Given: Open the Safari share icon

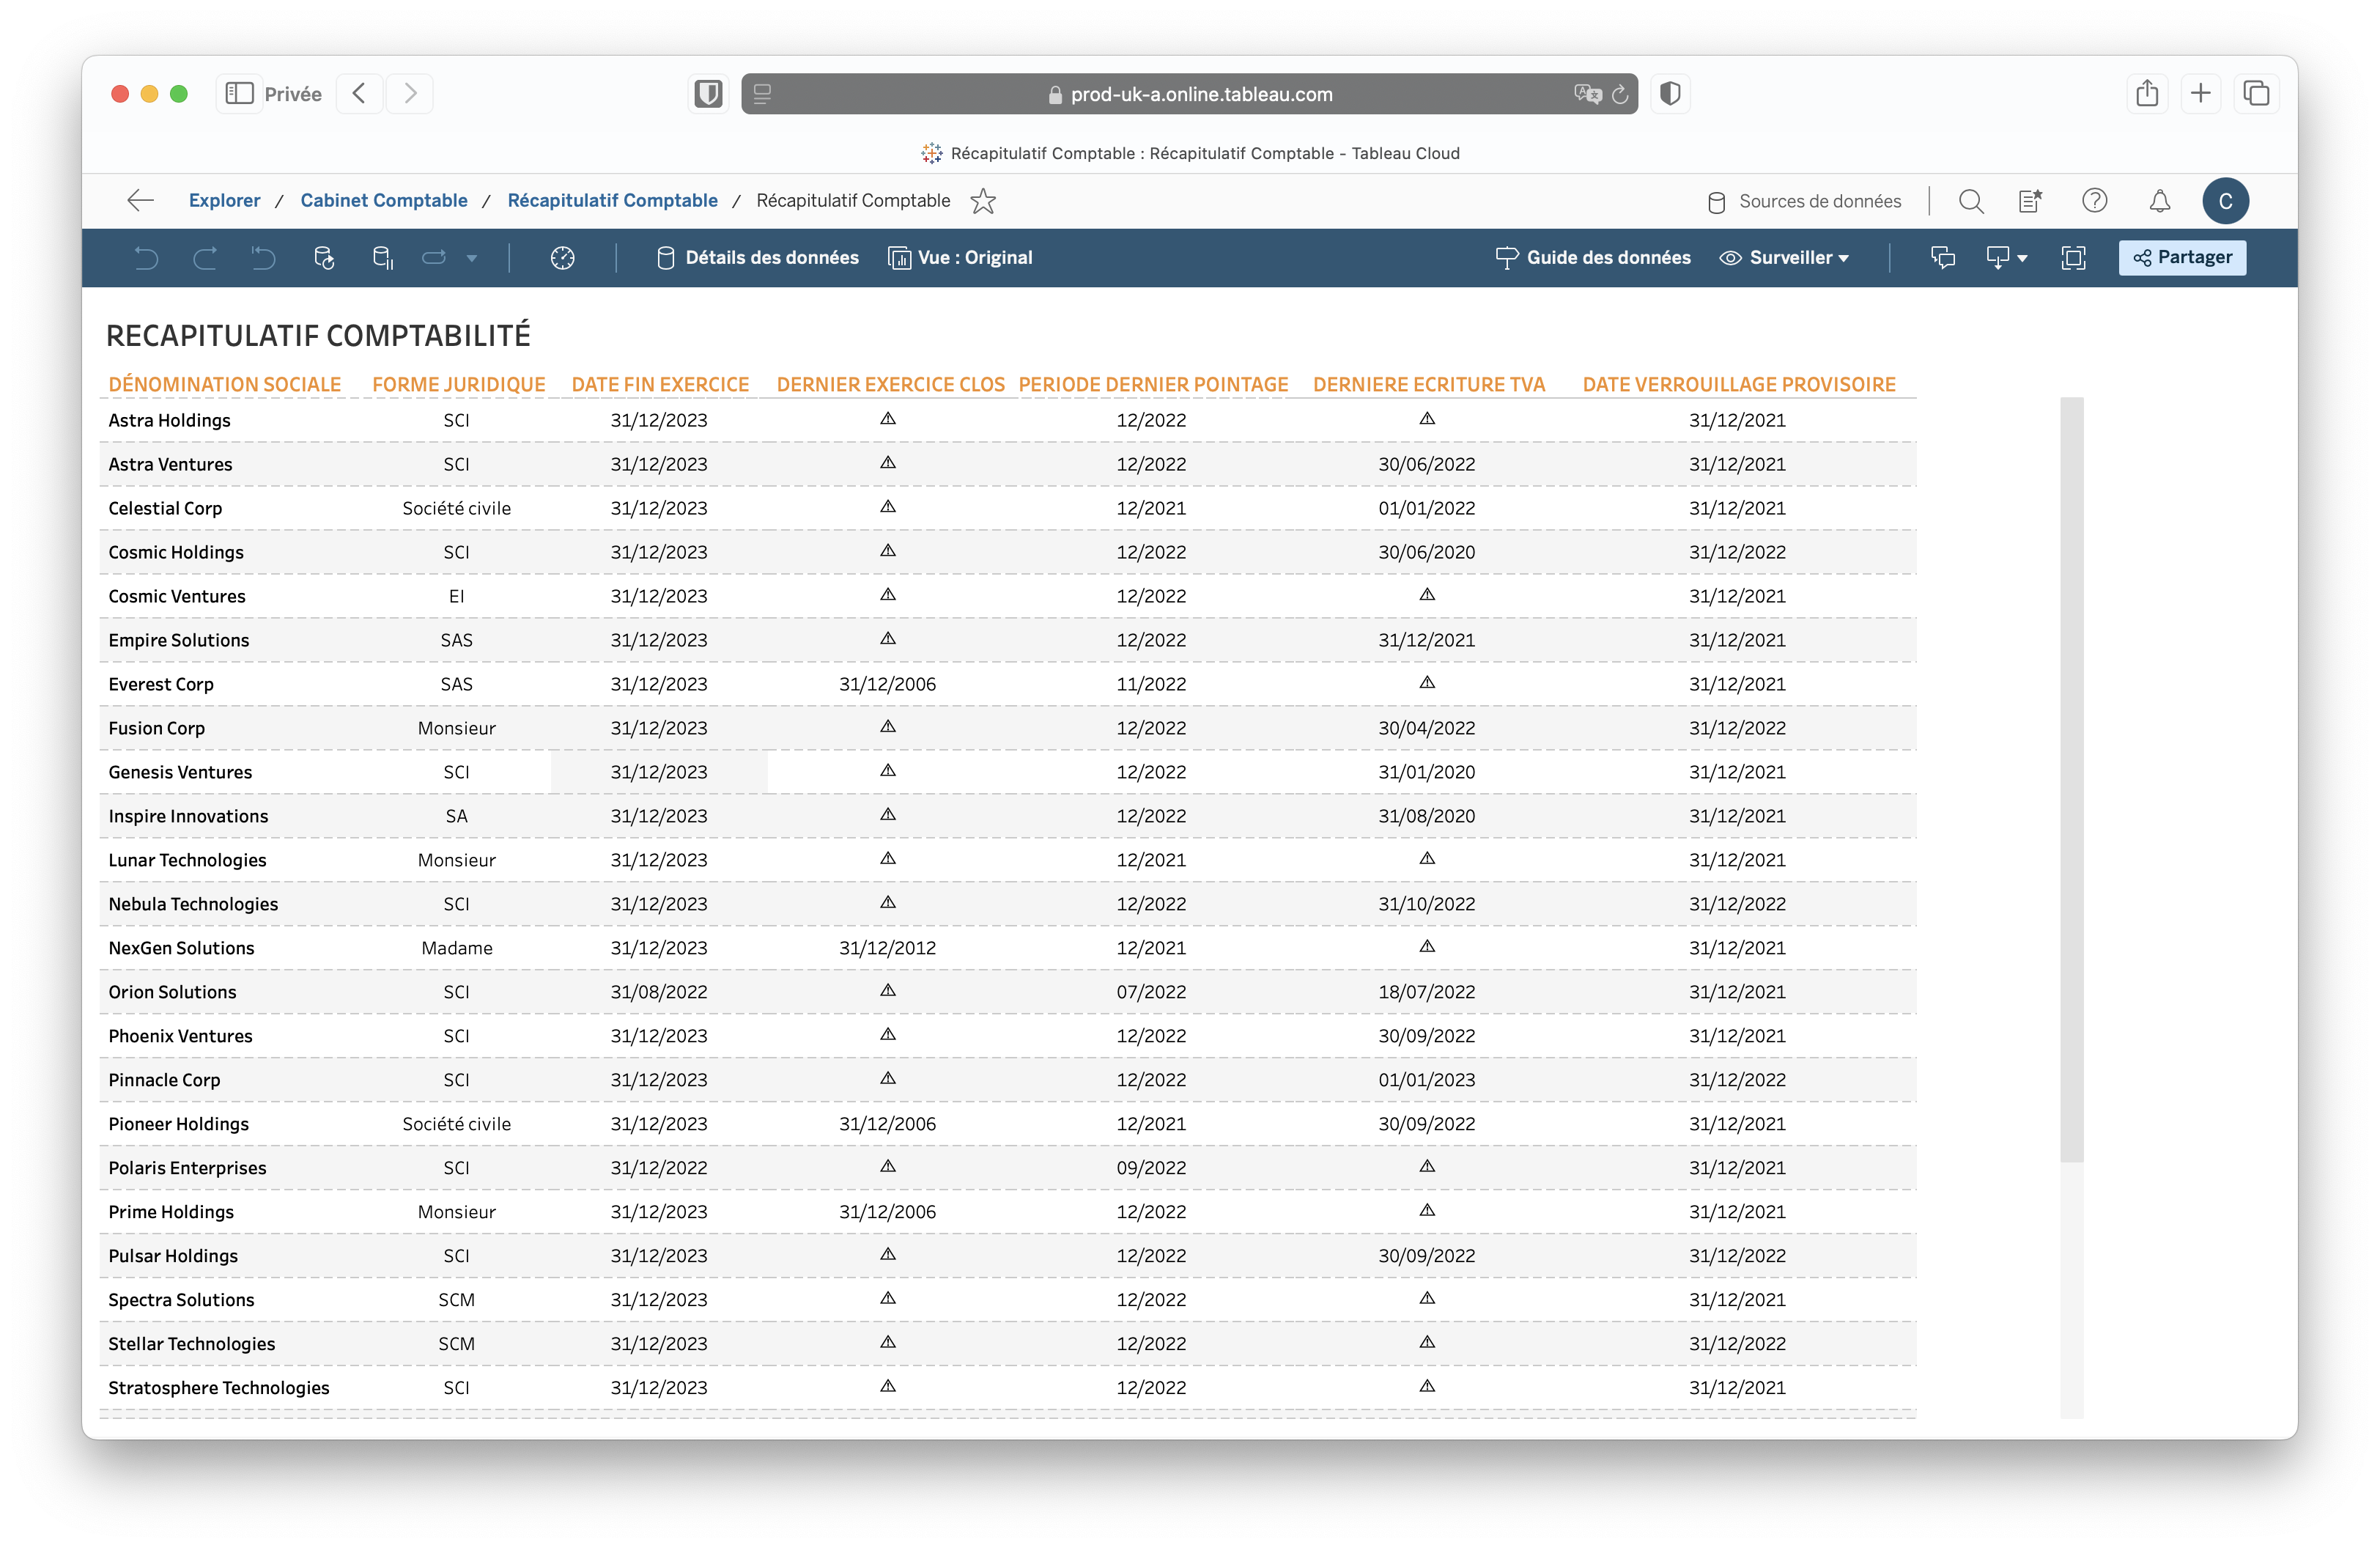Looking at the screenshot, I should point(2147,94).
